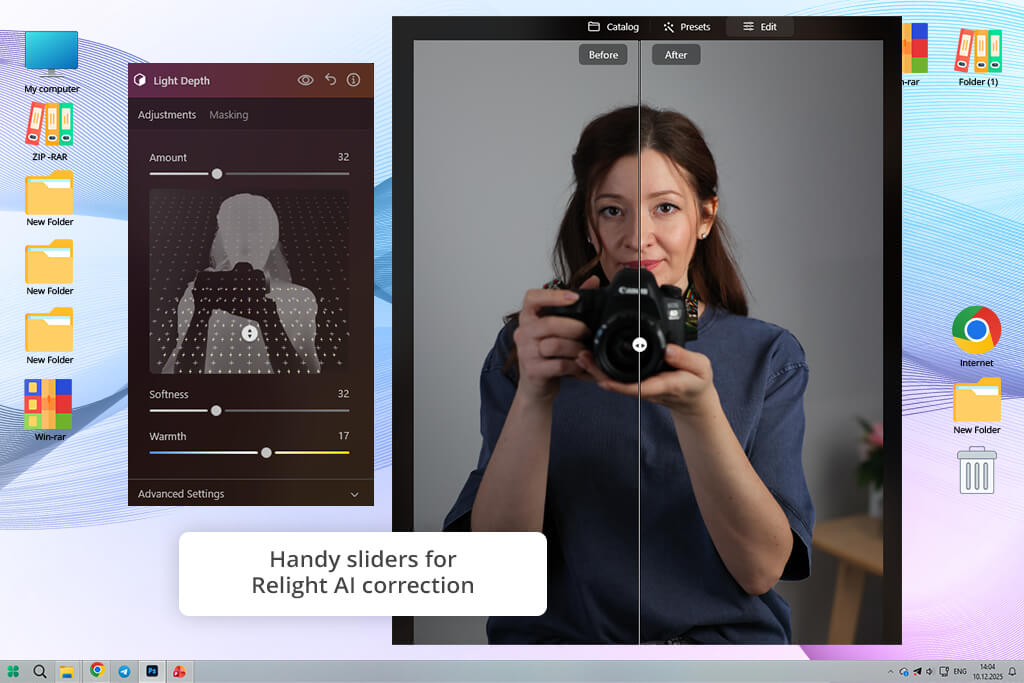This screenshot has height=683, width=1024.
Task: Select the recycle bin desktop icon
Action: (977, 470)
